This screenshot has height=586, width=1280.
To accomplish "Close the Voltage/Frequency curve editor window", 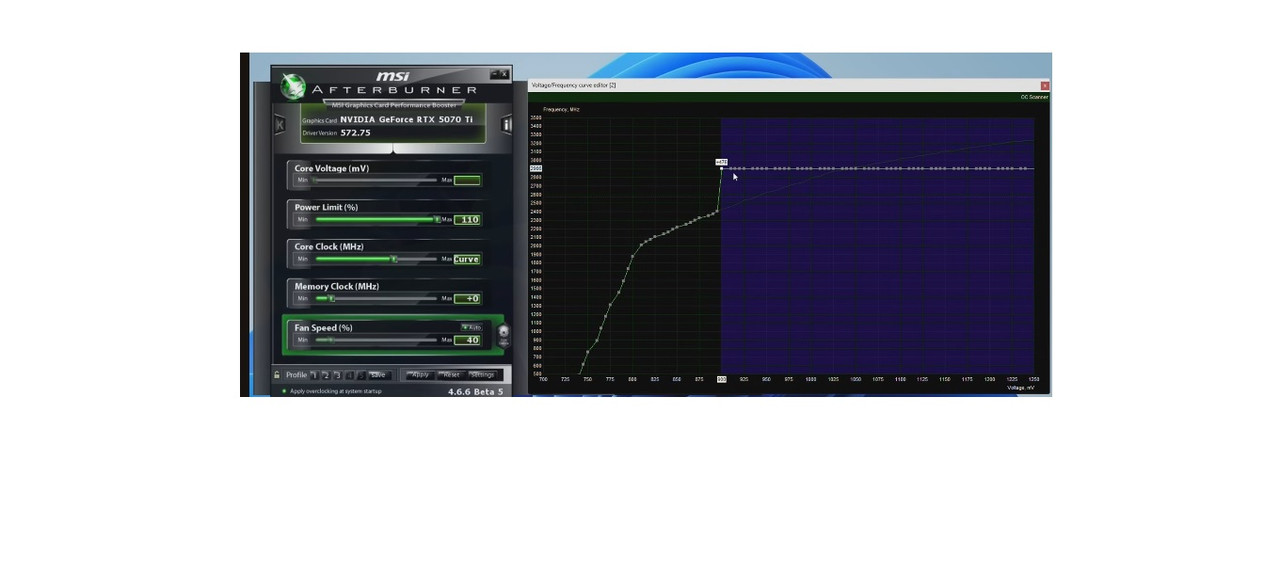I will 1045,86.
